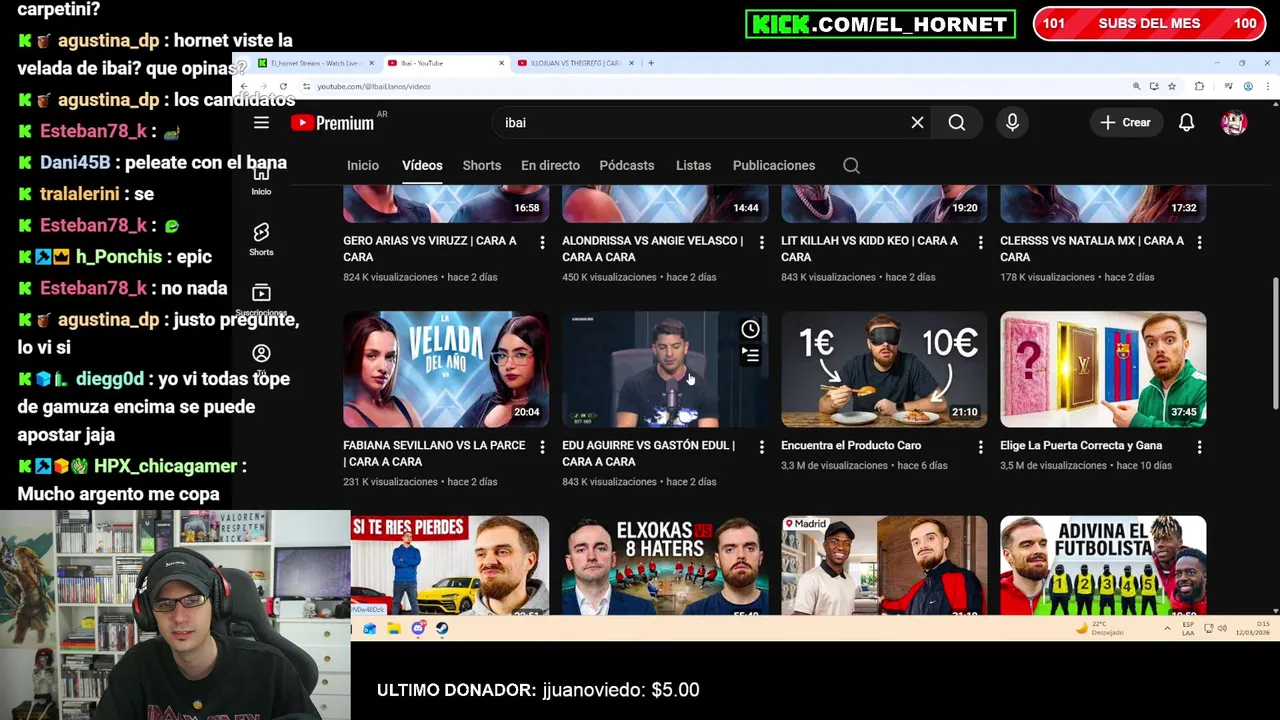Play the 1€ vs 10€ food thumbnail
Image resolution: width=1280 pixels, height=720 pixels.
884,369
